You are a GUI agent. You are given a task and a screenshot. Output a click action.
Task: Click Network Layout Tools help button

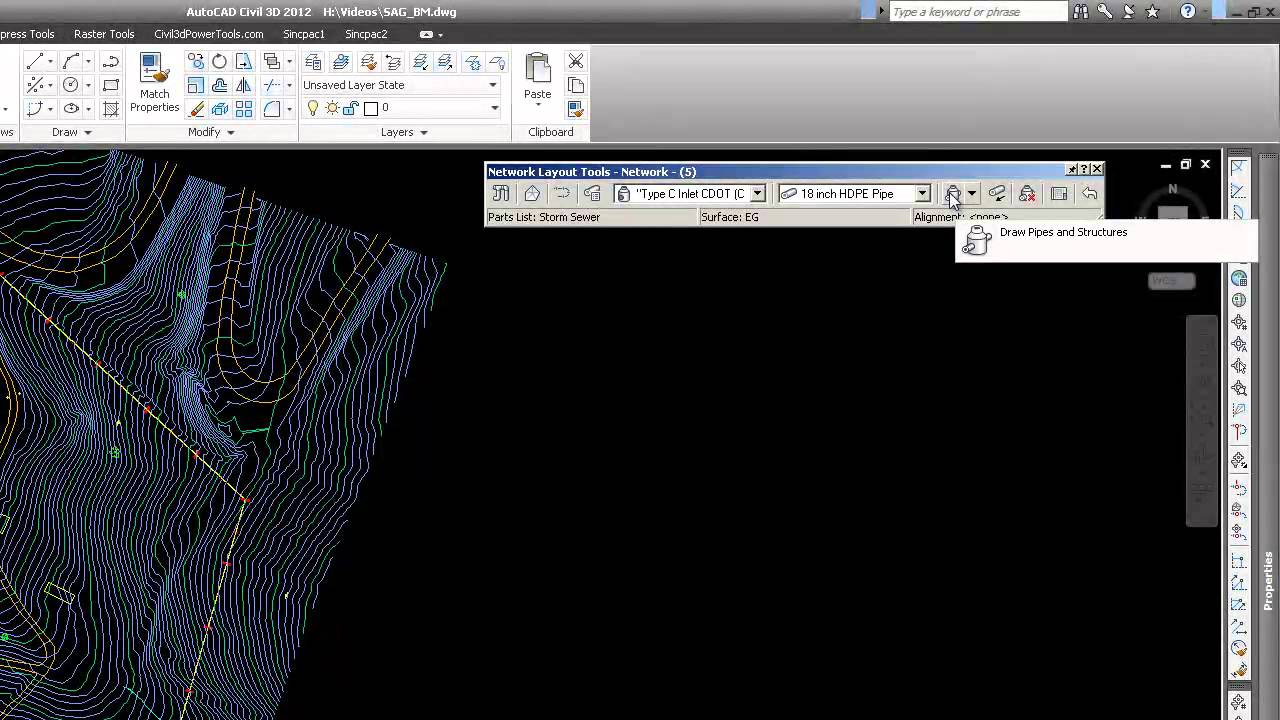(1084, 169)
